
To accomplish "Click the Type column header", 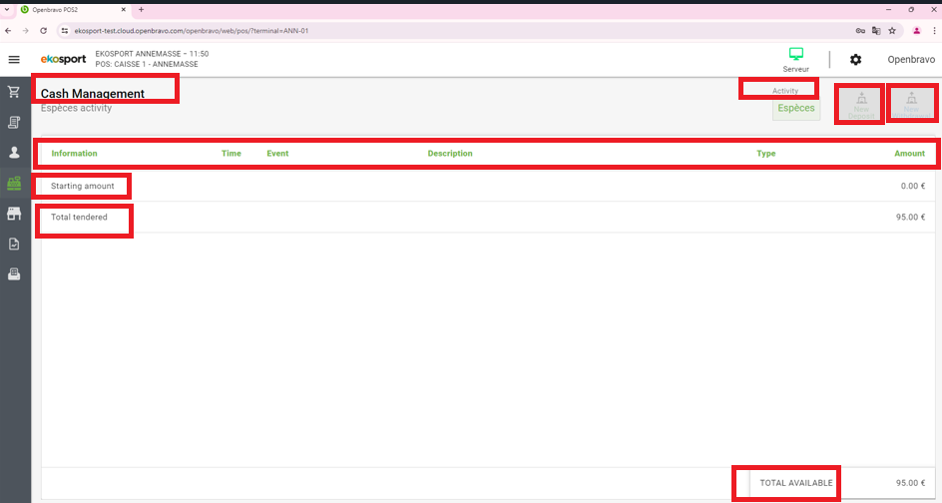I will (x=766, y=153).
